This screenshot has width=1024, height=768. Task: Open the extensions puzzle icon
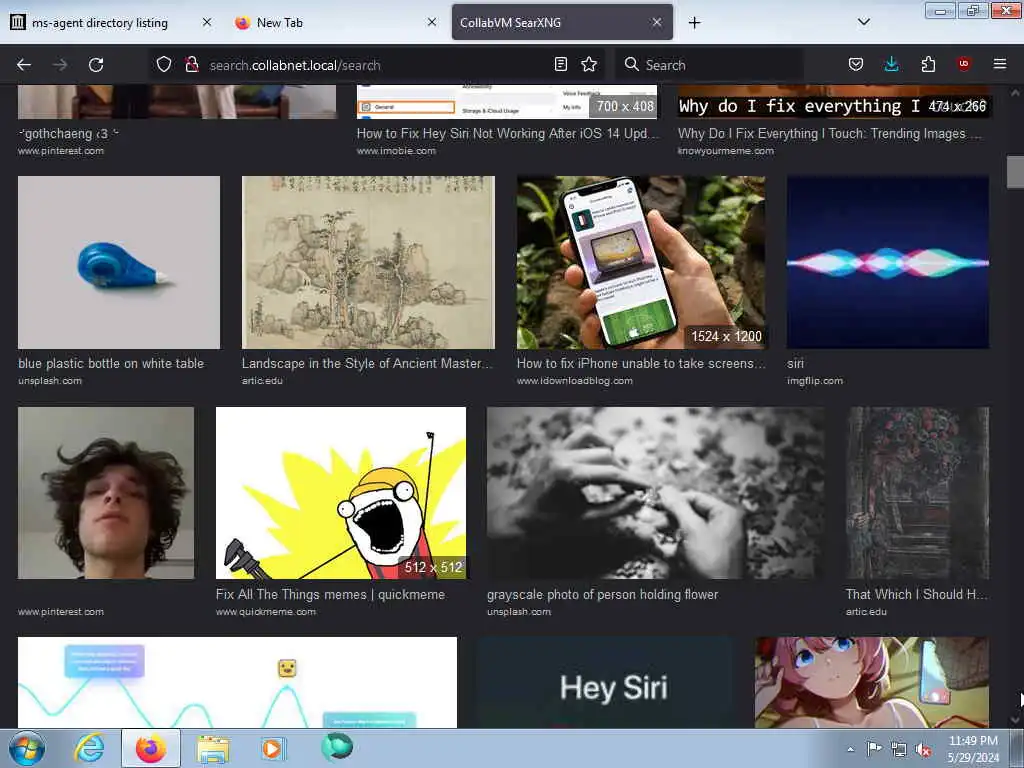(x=928, y=64)
